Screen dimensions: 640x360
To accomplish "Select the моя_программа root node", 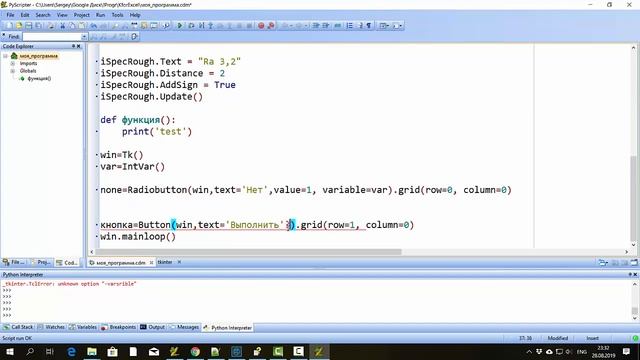I will point(39,56).
